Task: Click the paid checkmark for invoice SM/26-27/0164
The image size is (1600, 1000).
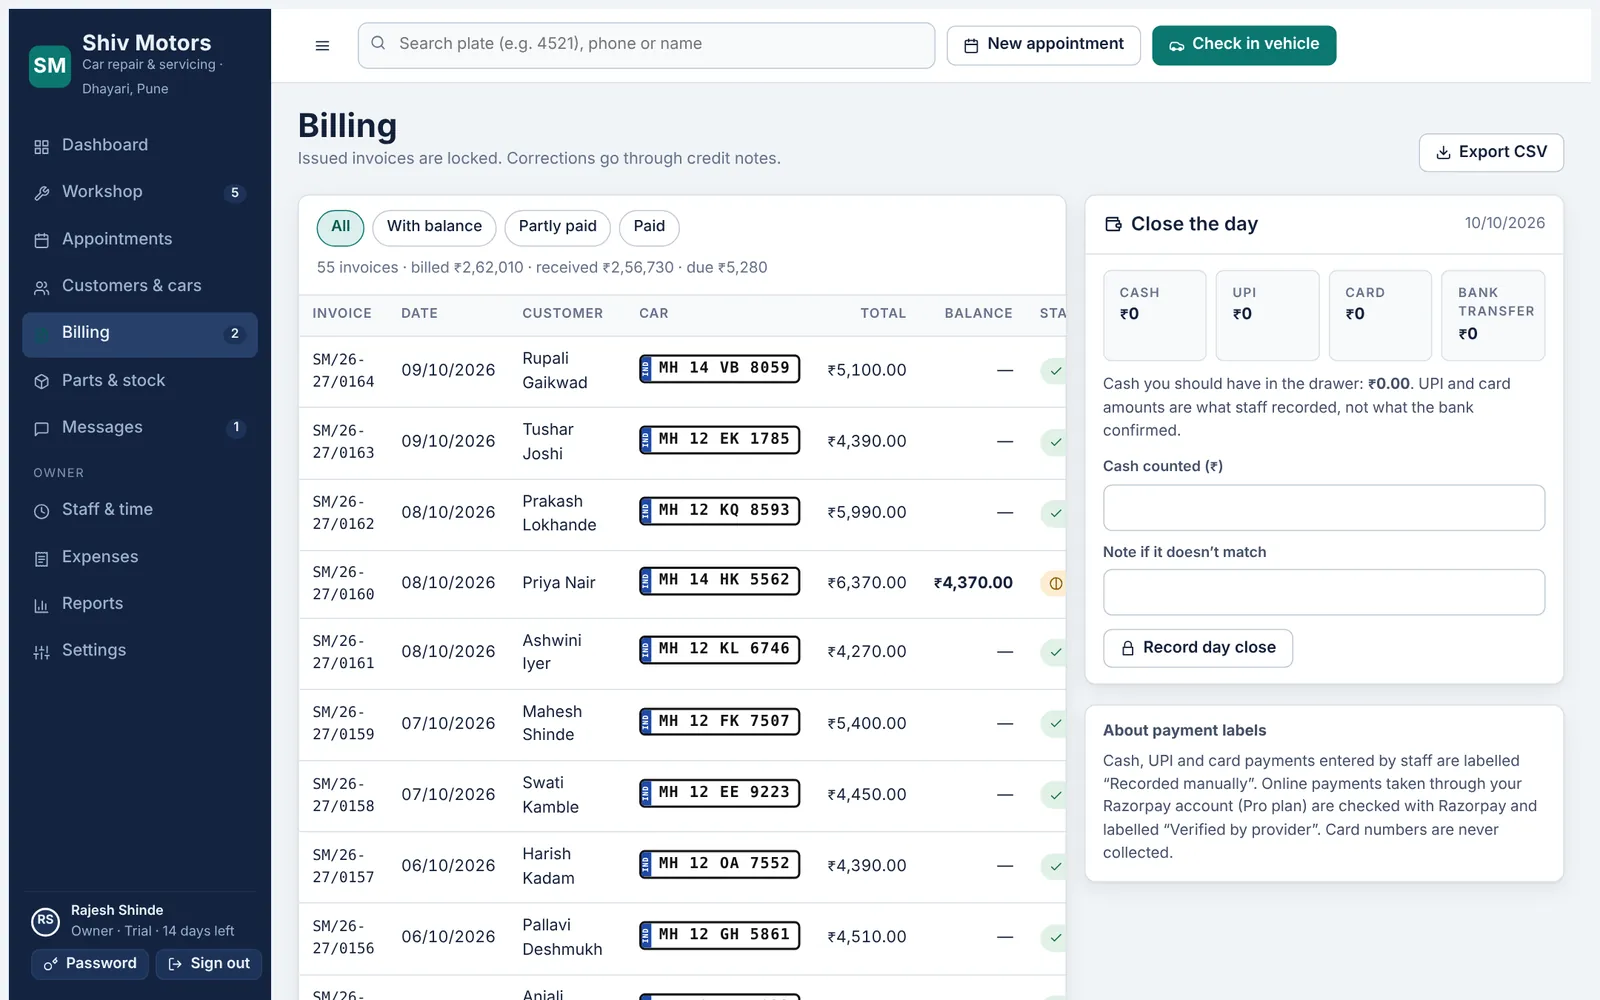Action: [1054, 371]
